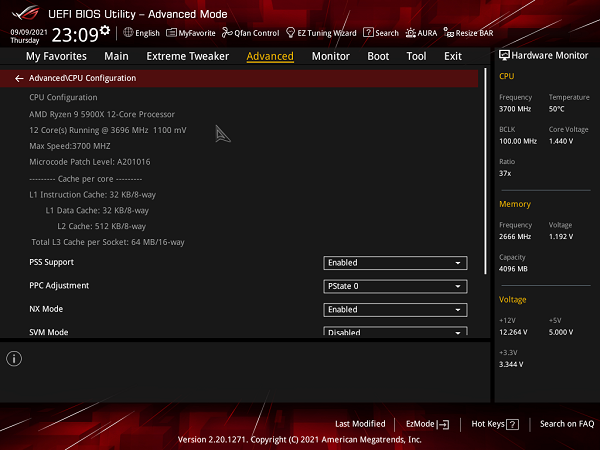
Task: Click the settings list vertical scrollbar
Action: pos(486,171)
